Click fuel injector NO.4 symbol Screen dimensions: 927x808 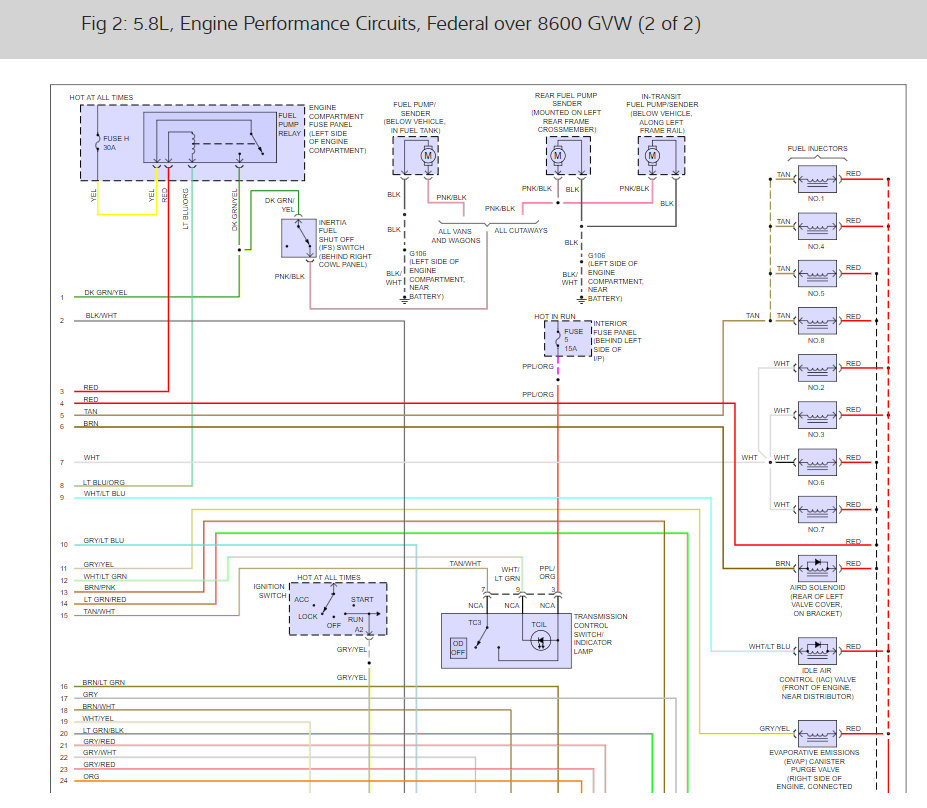pyautogui.click(x=817, y=226)
